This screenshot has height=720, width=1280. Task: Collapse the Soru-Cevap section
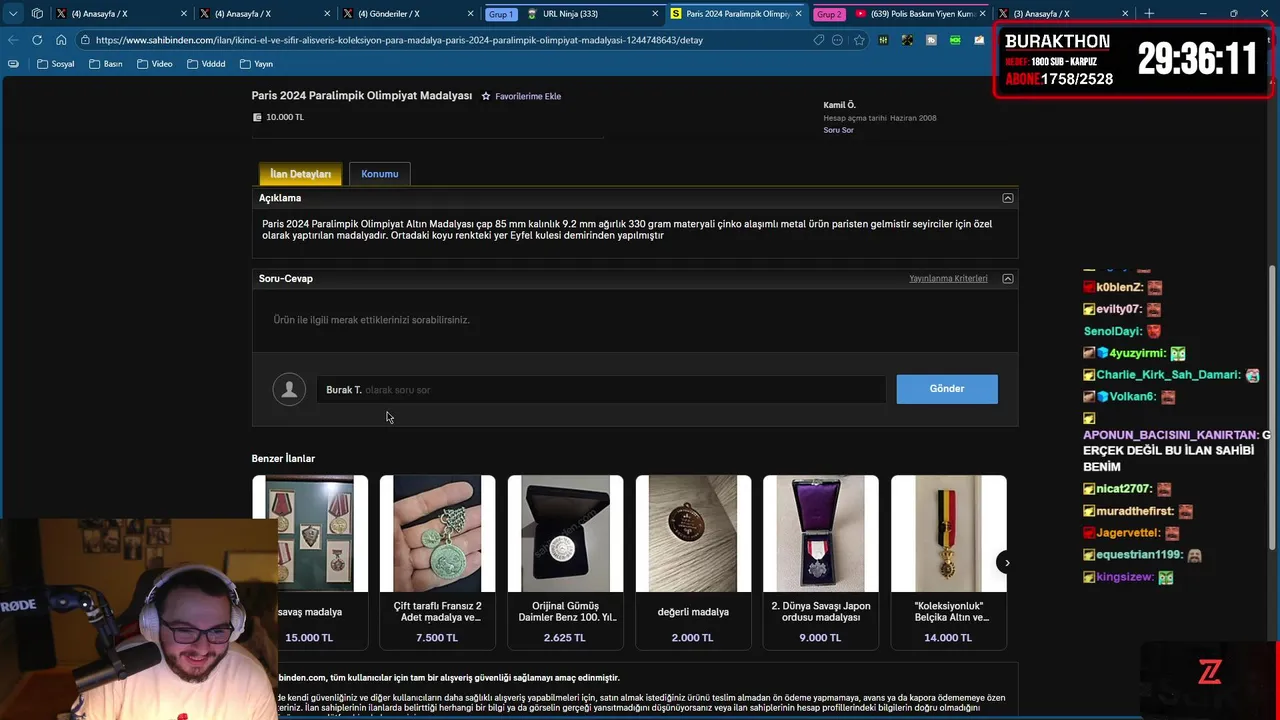[x=1007, y=278]
